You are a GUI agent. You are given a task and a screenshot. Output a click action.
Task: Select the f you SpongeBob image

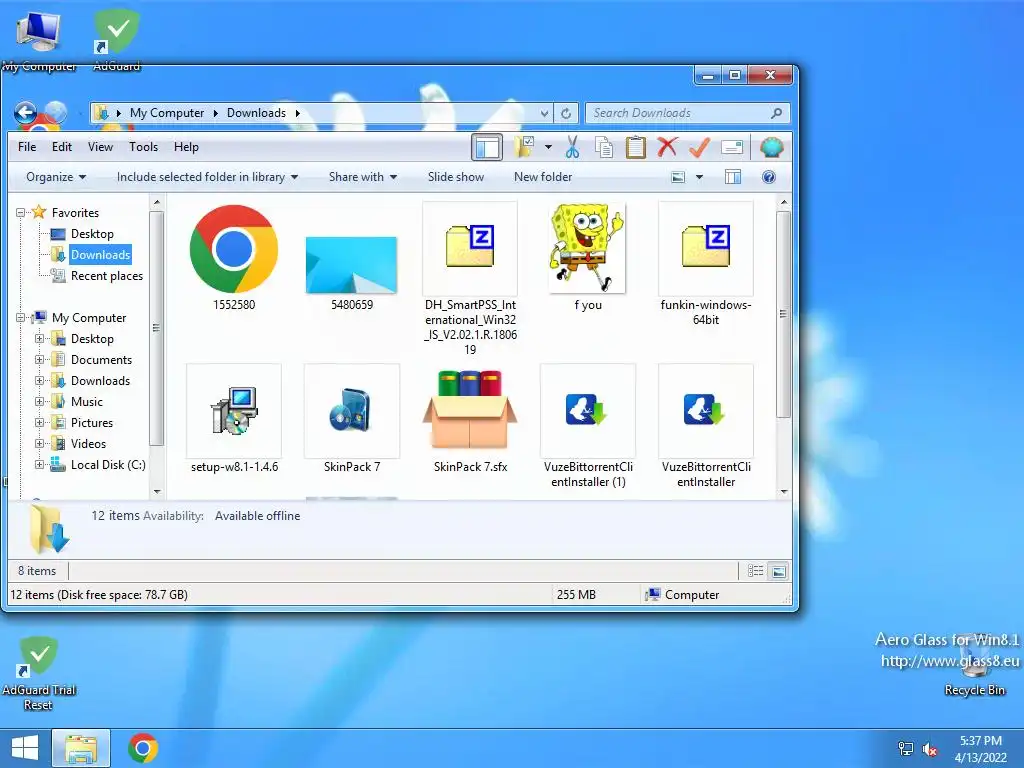coord(588,258)
